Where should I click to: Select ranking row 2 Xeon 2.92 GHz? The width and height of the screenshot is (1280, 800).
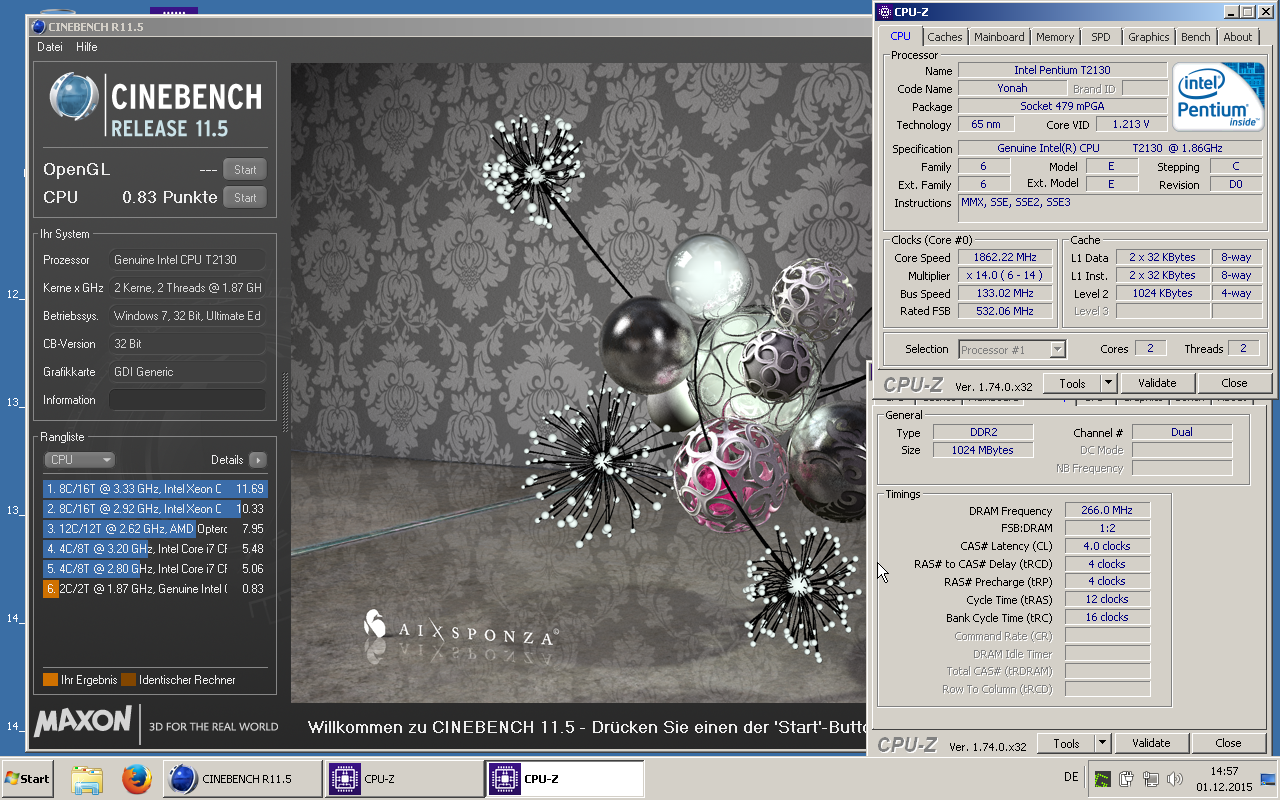click(155, 509)
